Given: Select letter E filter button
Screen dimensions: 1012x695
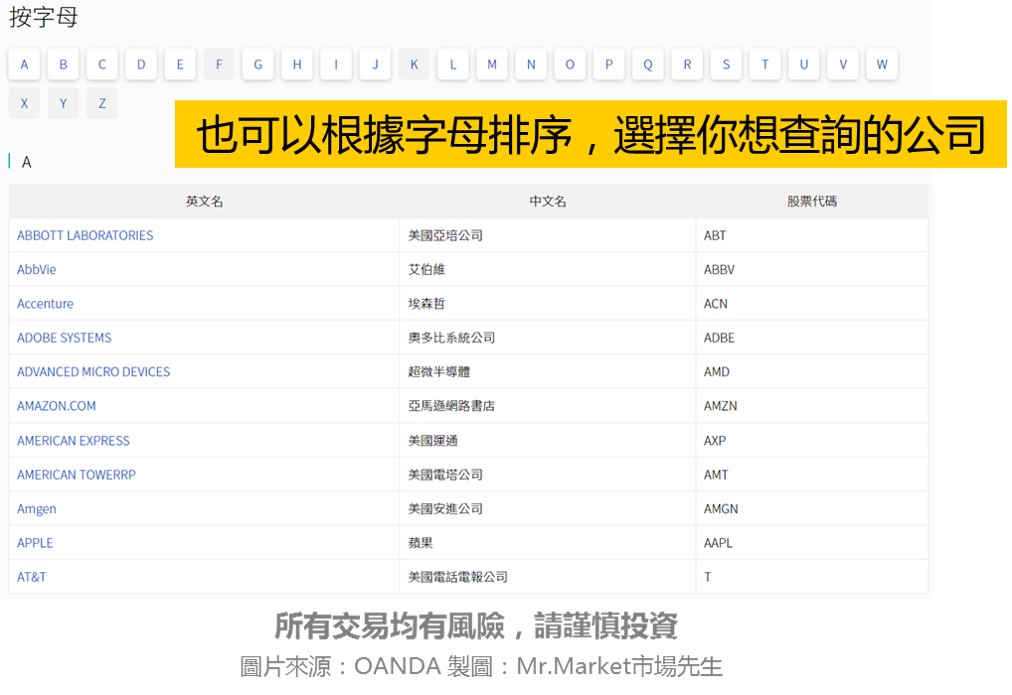Looking at the screenshot, I should (180, 64).
